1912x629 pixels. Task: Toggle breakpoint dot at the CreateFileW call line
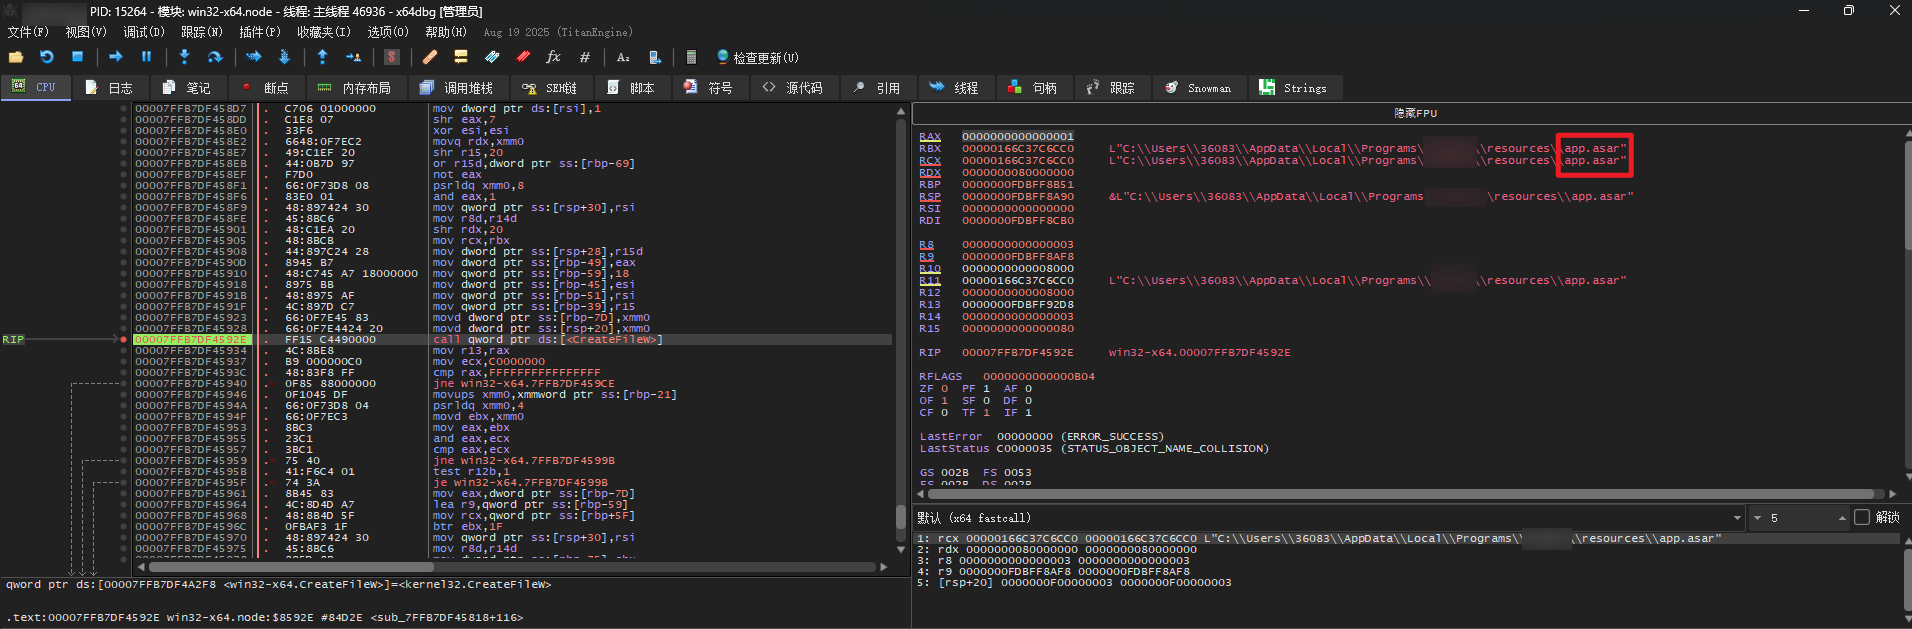pos(124,340)
